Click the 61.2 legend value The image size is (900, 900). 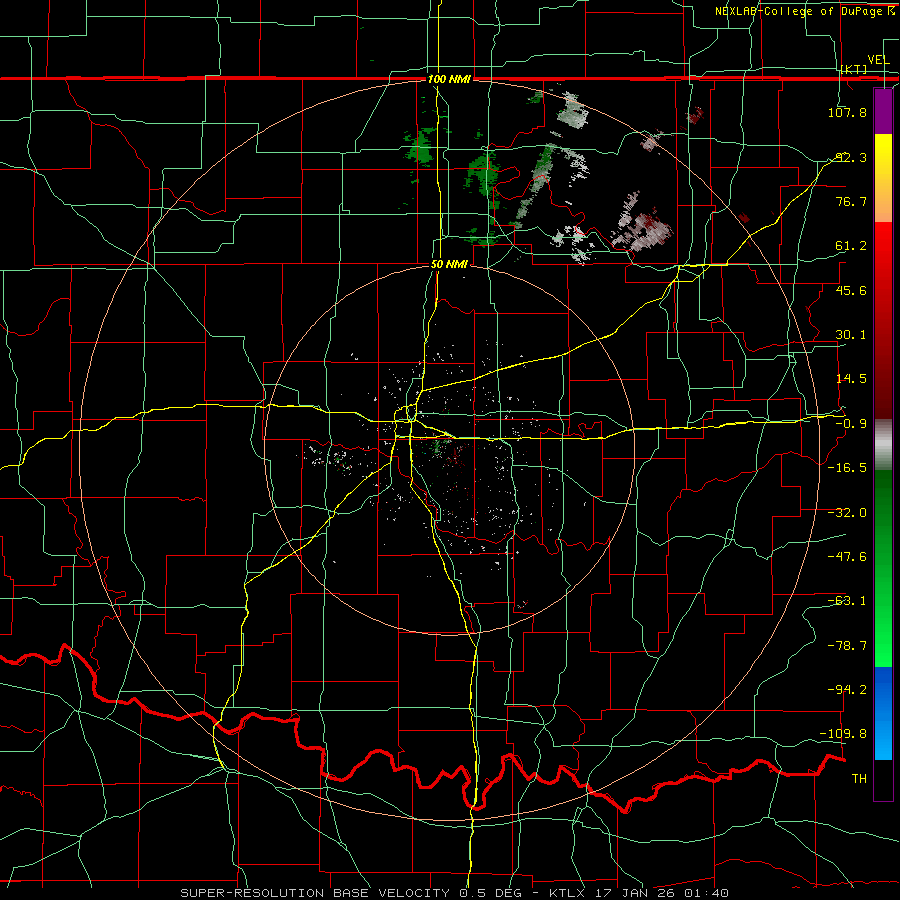[850, 246]
